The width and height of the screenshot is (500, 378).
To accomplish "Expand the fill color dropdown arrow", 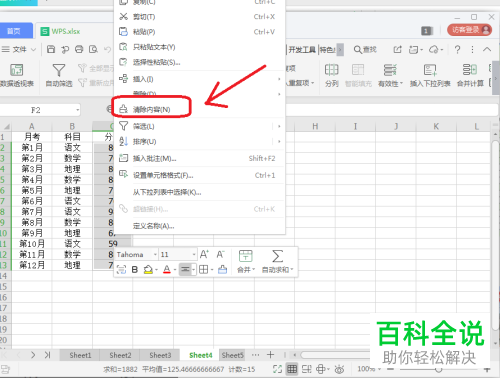I will (156, 270).
